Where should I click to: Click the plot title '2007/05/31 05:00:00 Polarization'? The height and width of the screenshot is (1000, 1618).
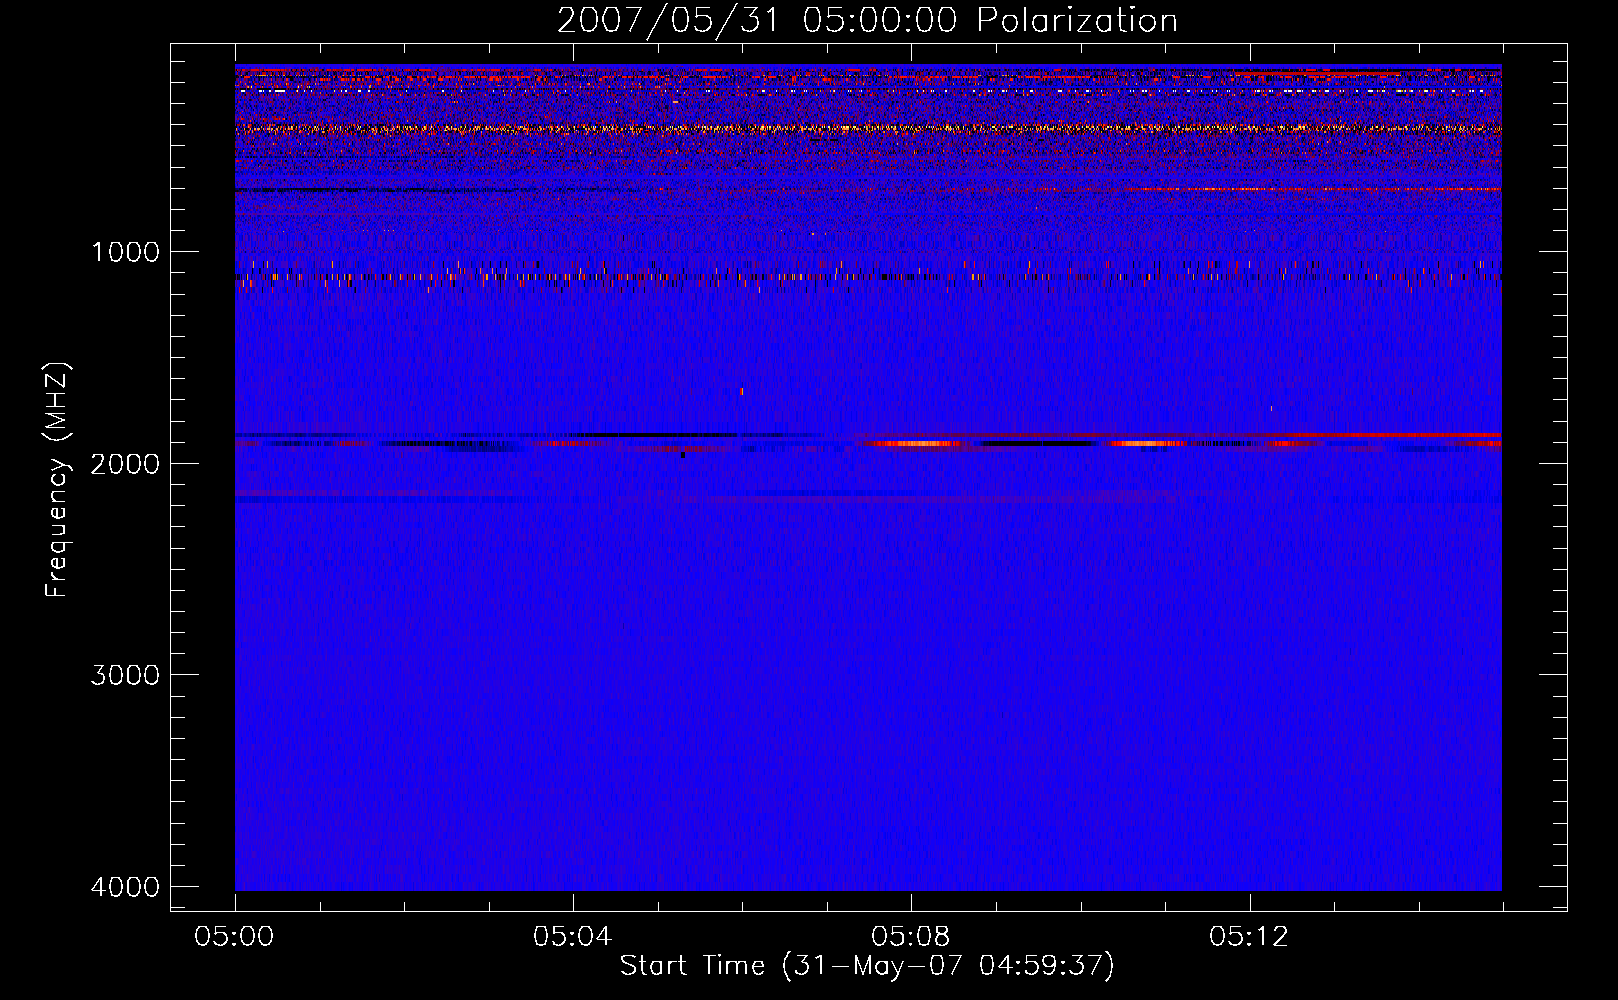point(867,21)
